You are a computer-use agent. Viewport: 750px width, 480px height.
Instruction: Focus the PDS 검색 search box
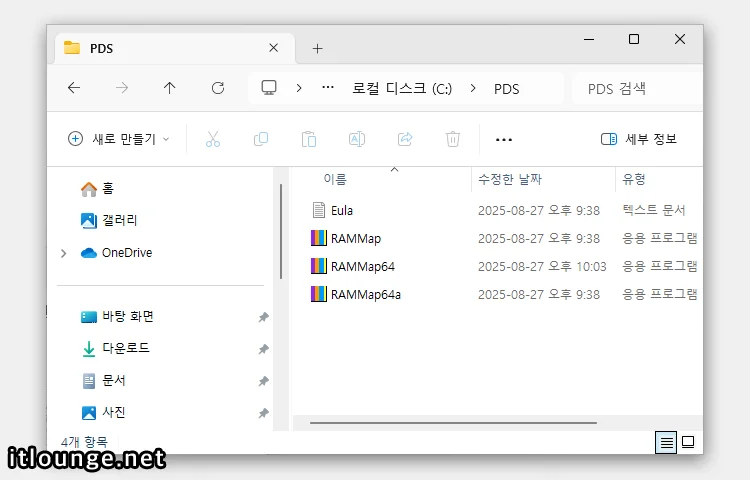[637, 88]
